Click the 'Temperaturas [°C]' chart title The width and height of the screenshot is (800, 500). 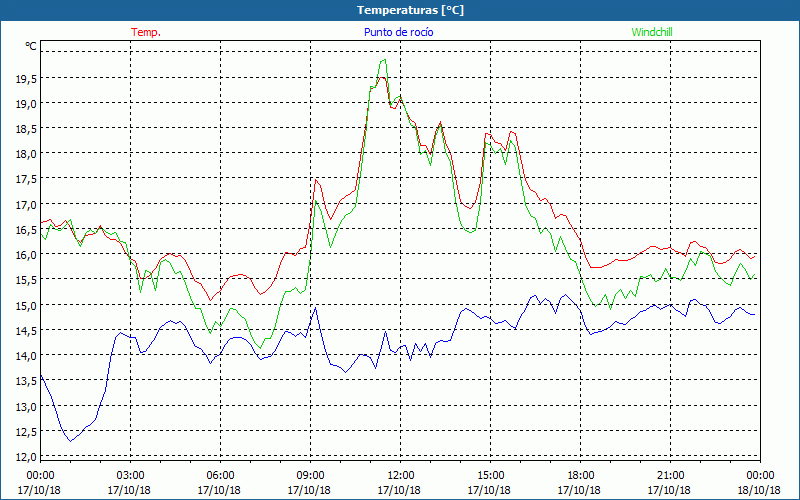click(x=410, y=10)
